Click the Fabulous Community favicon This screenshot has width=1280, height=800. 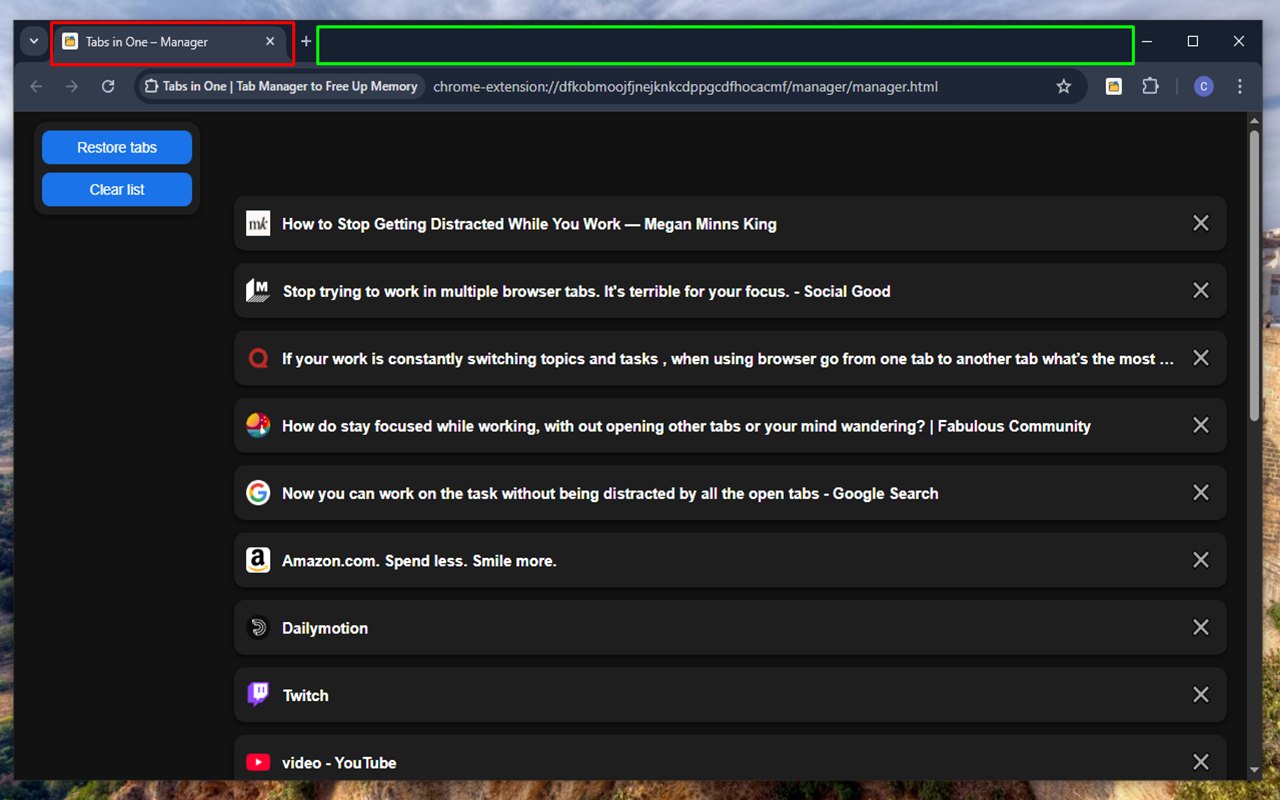click(x=258, y=425)
